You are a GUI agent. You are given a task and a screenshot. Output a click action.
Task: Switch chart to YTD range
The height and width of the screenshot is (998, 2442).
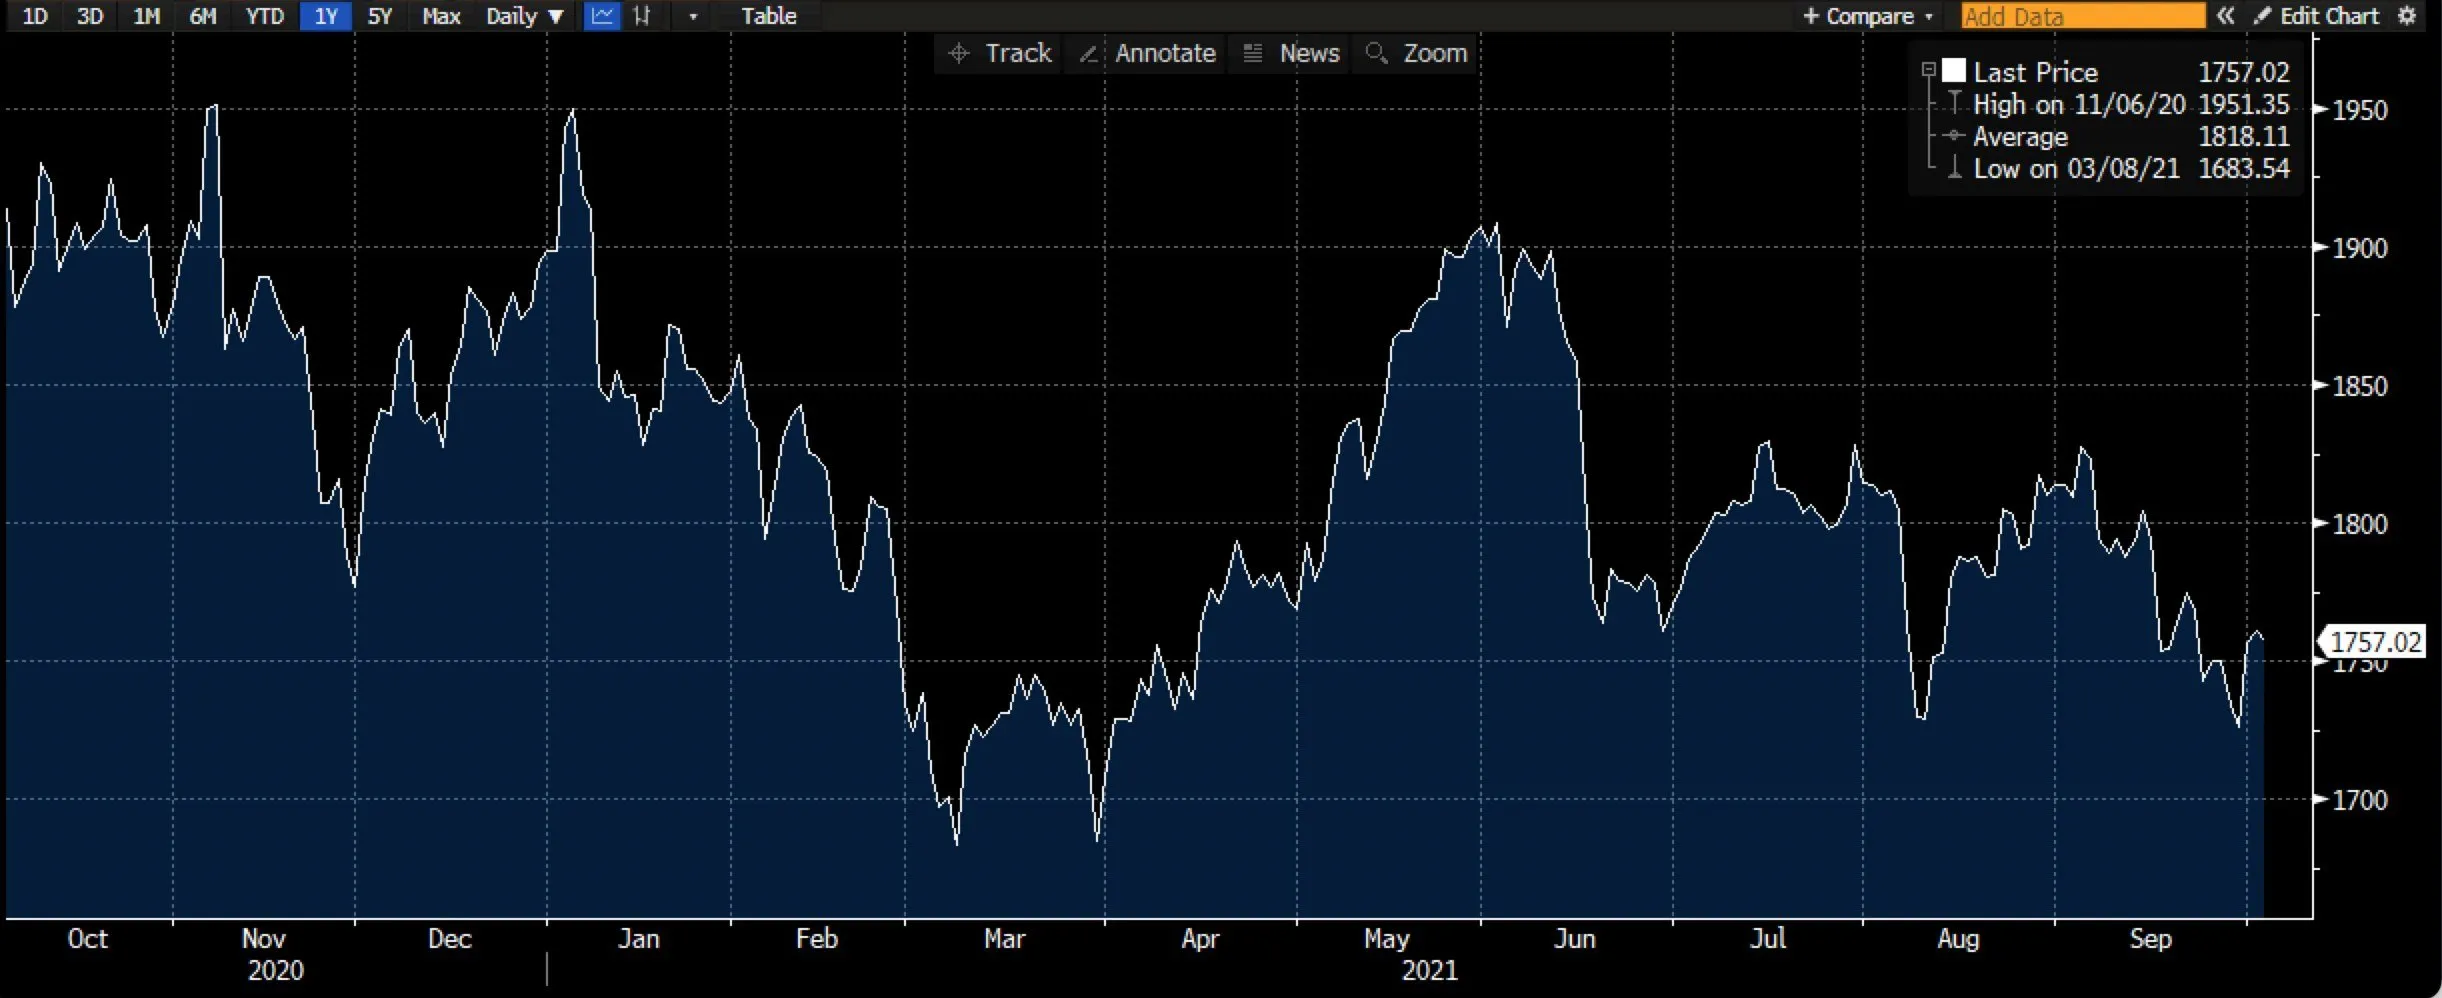coord(264,15)
